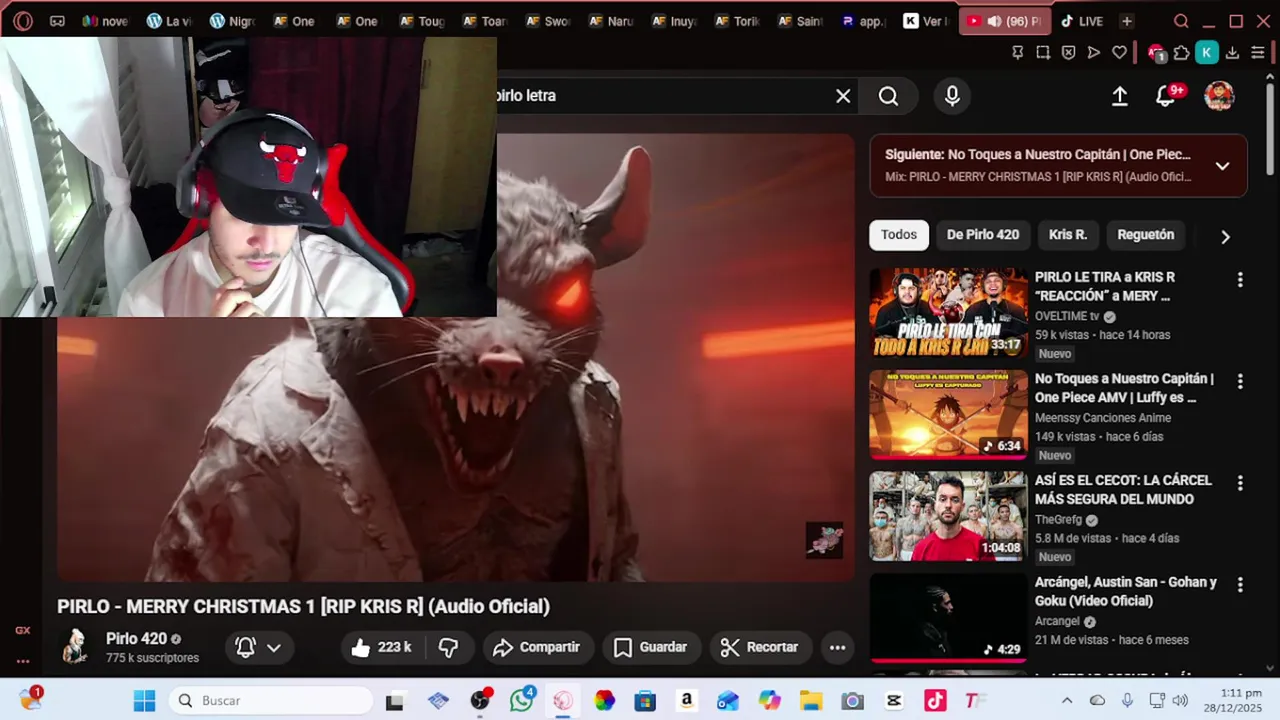The image size is (1280, 720).
Task: Open OVELTIME tv channel link
Action: tap(1066, 316)
